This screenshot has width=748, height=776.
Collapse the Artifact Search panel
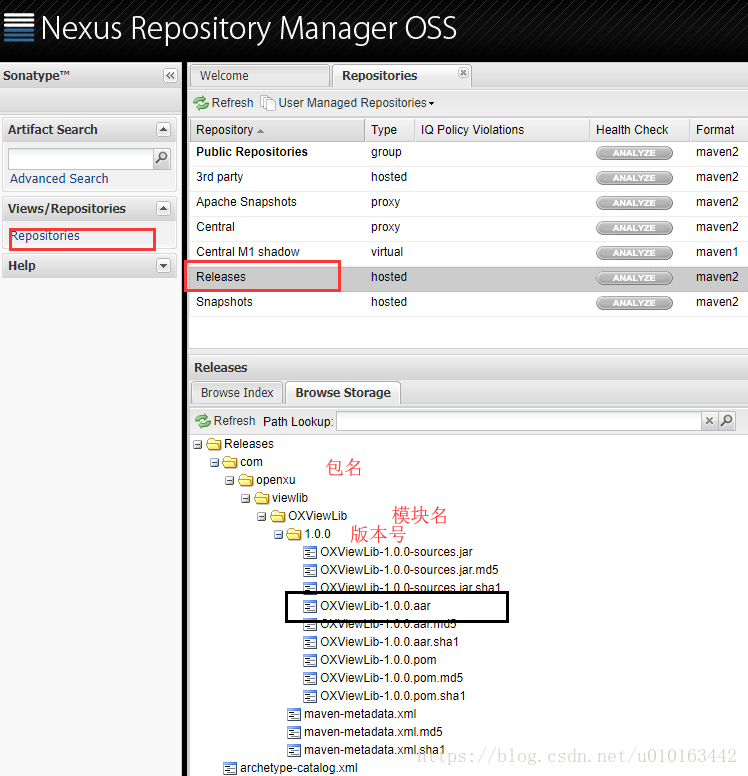pos(163,130)
